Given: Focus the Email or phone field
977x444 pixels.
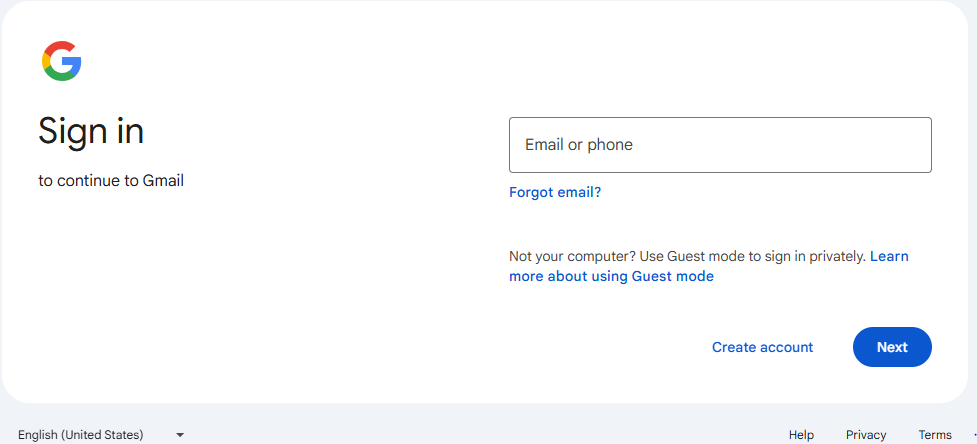Looking at the screenshot, I should (x=720, y=145).
